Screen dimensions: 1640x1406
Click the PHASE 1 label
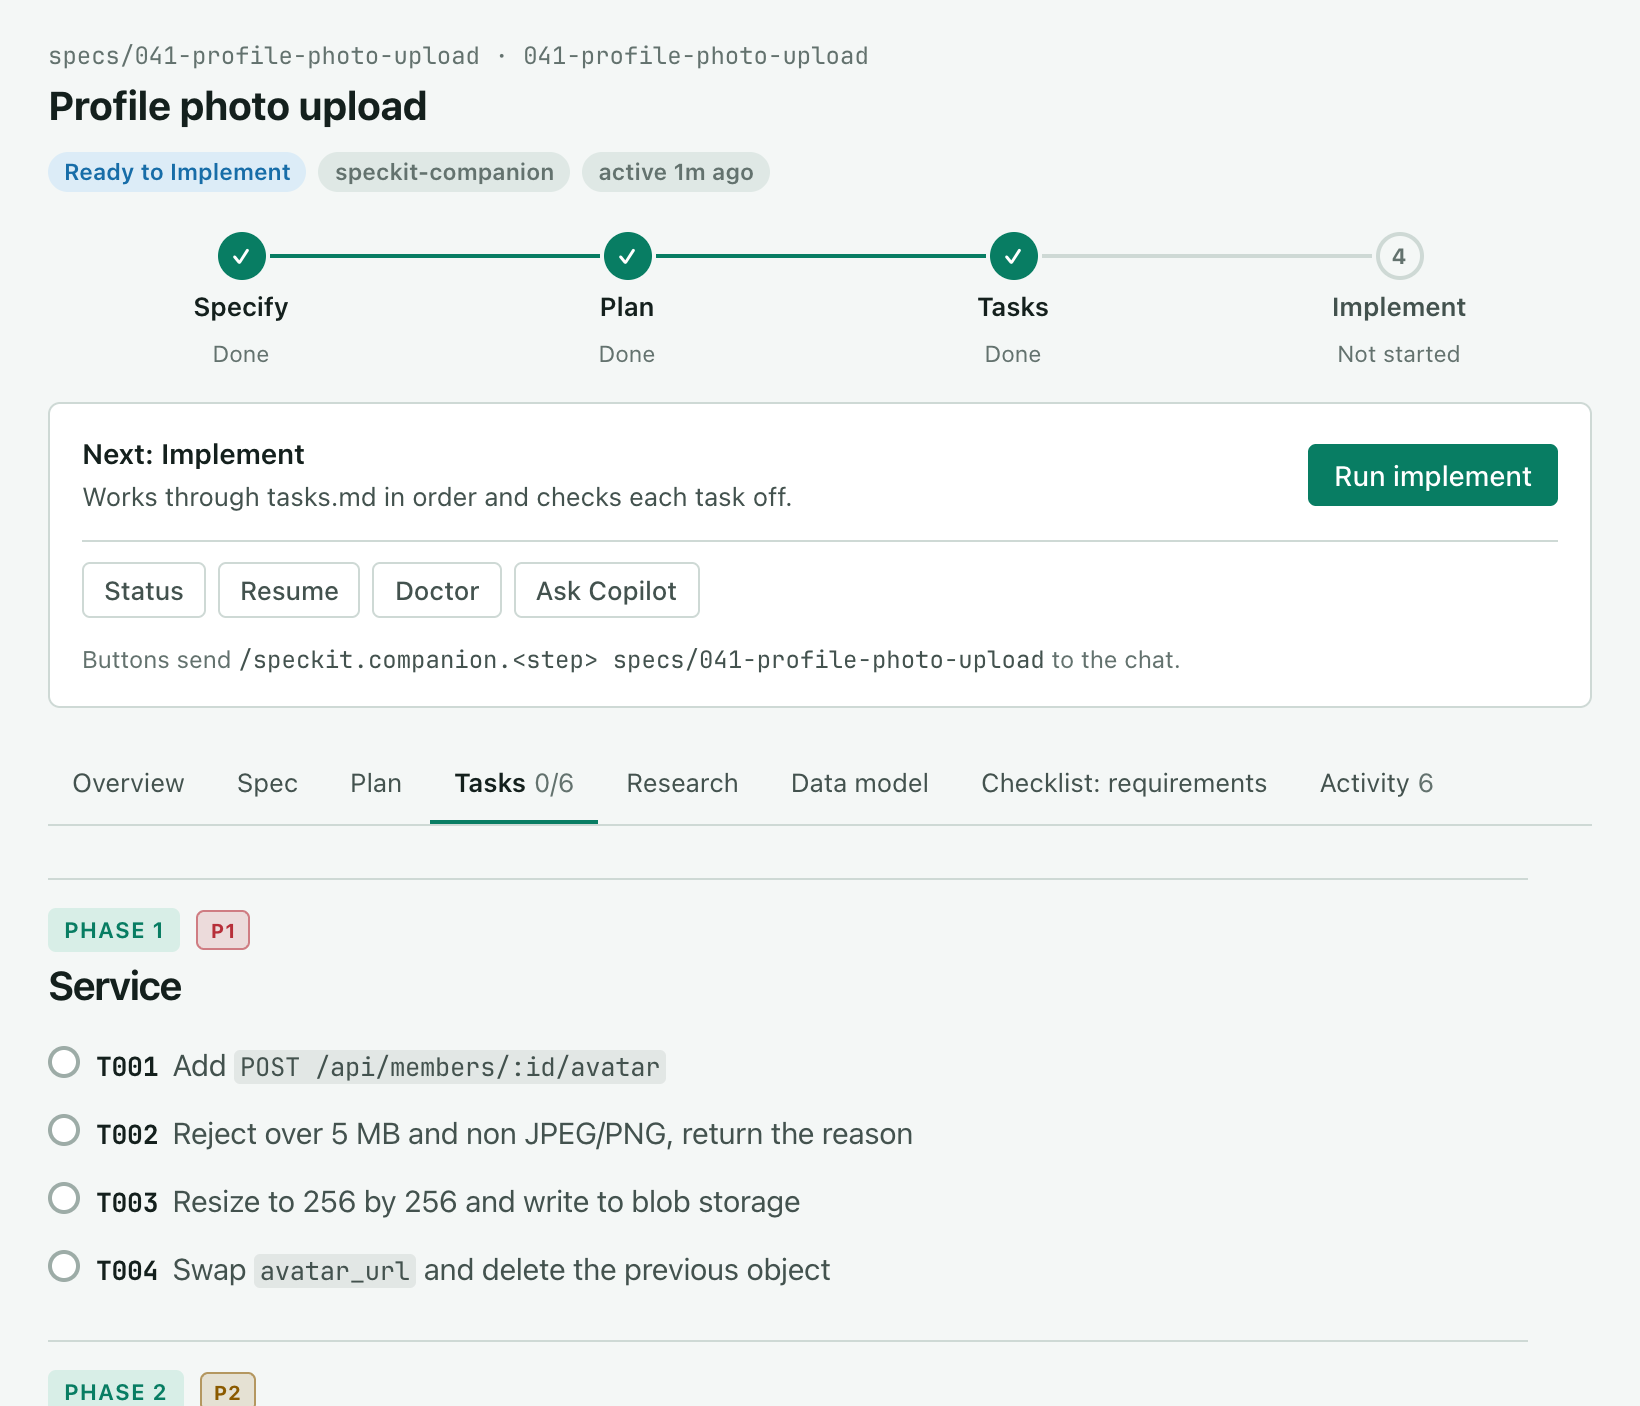(x=114, y=930)
